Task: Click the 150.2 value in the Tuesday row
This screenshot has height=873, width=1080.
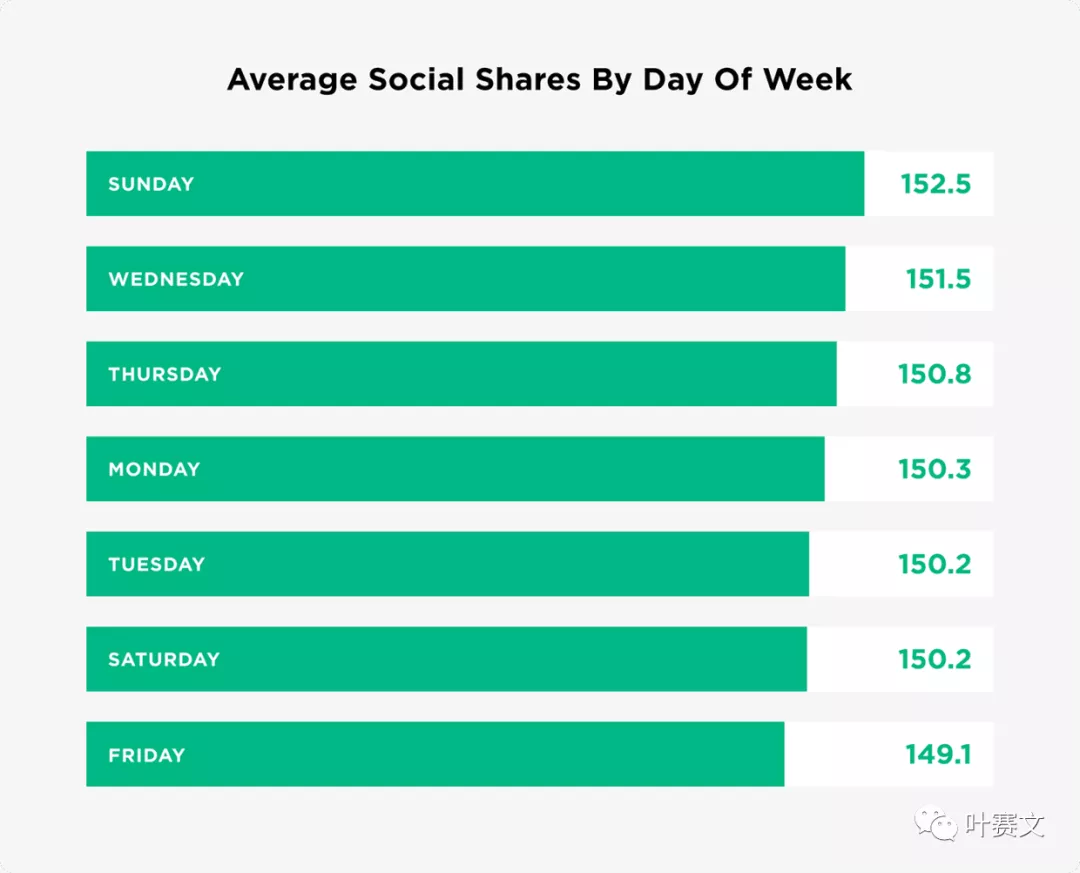Action: [x=934, y=564]
